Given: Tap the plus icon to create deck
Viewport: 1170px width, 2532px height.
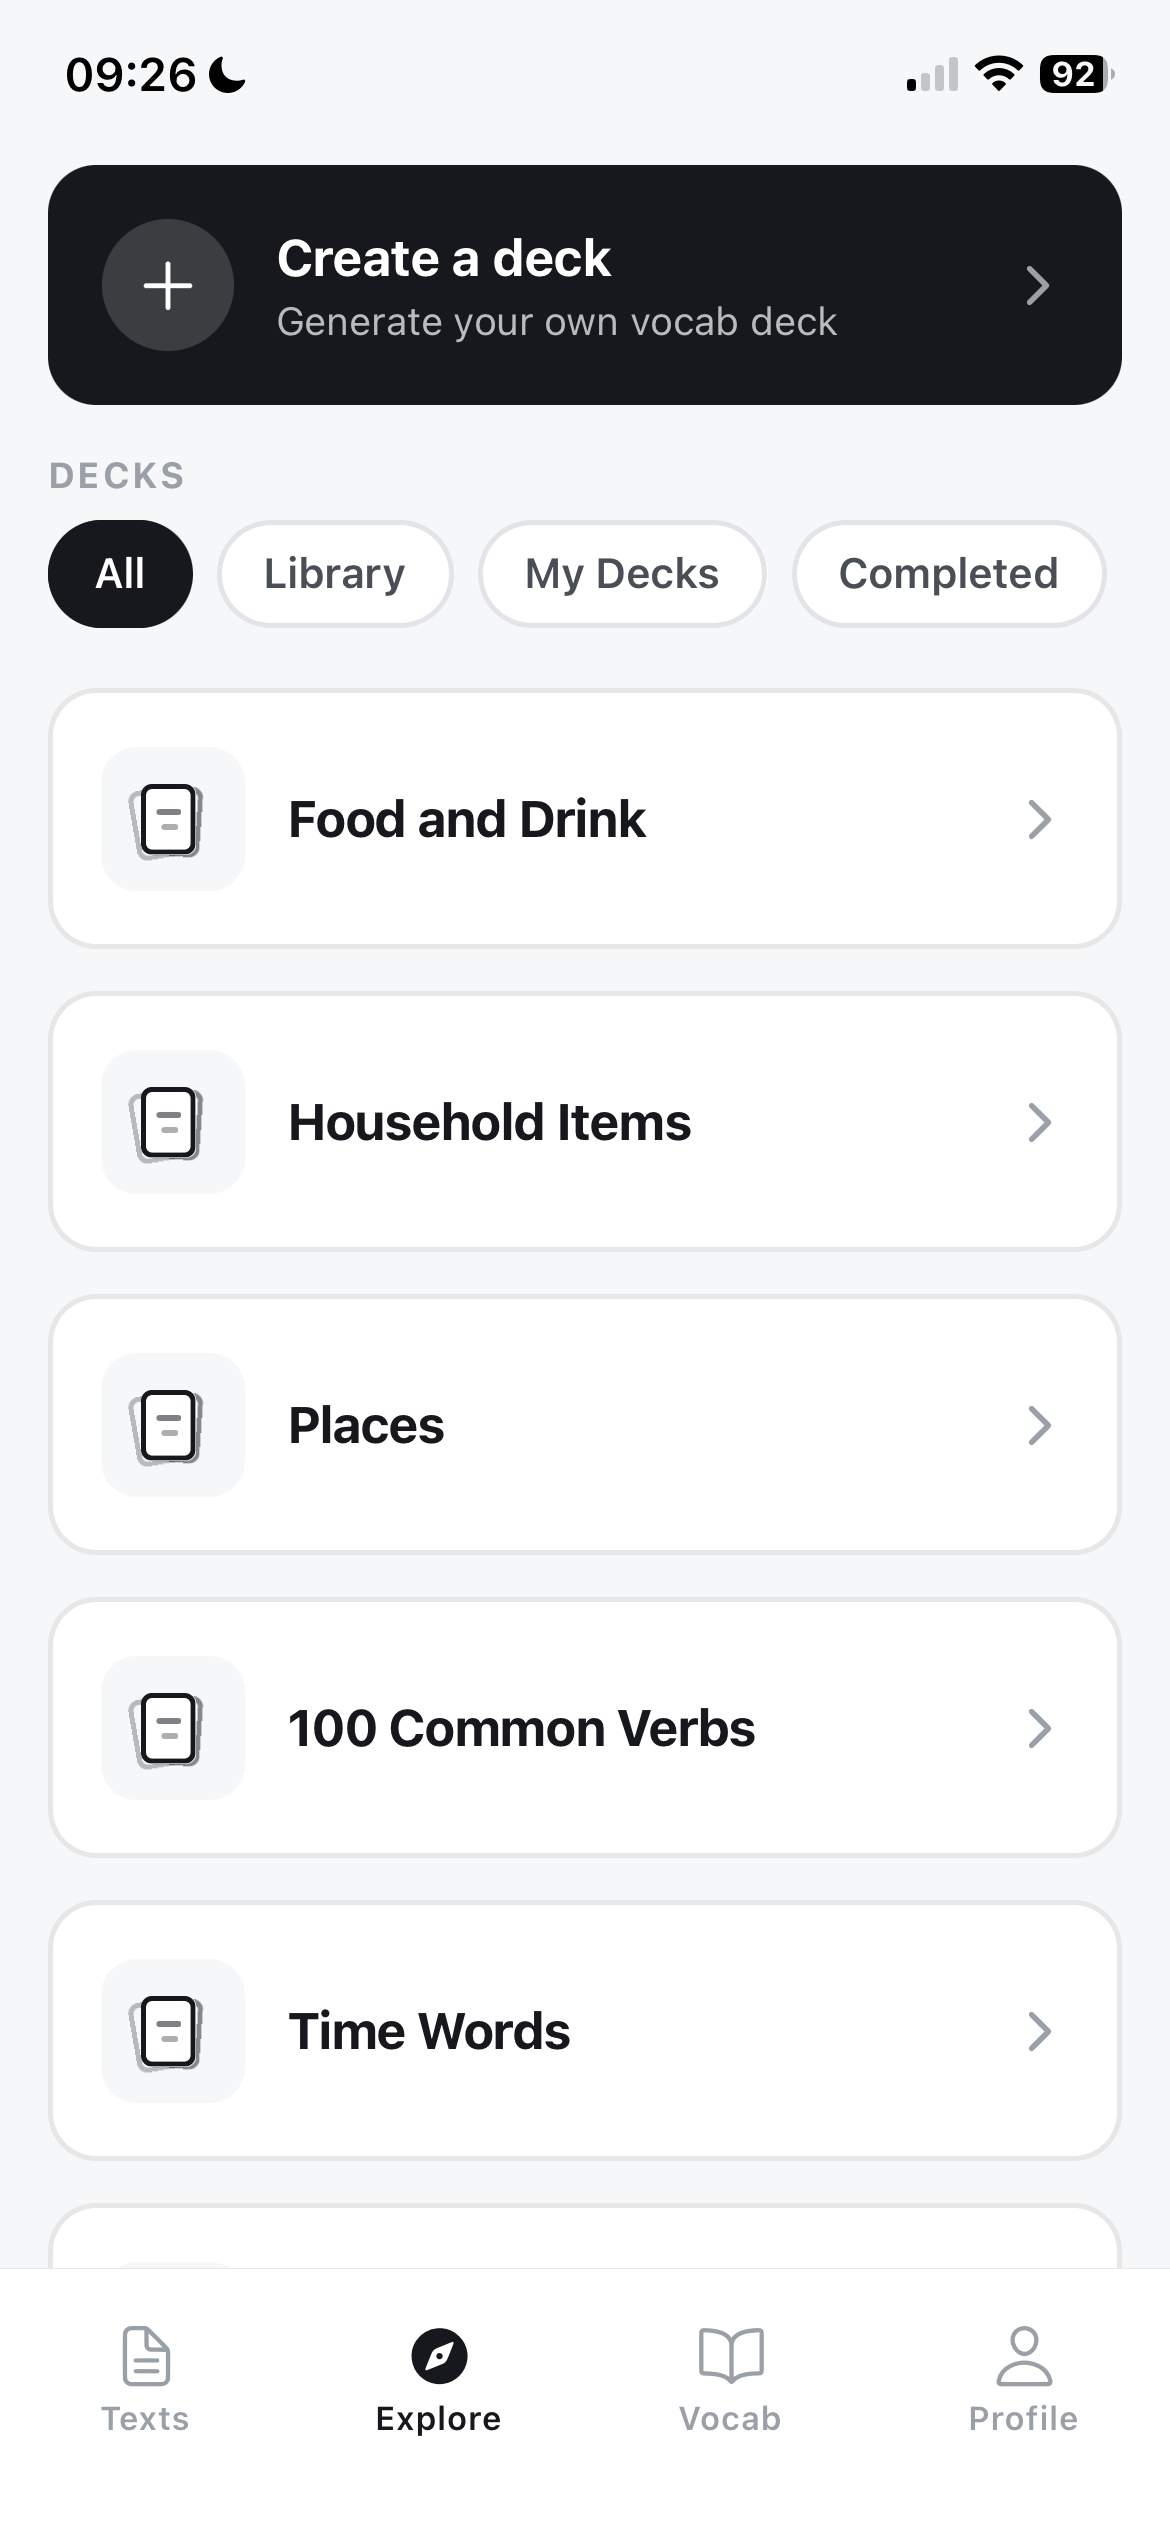Looking at the screenshot, I should point(168,285).
